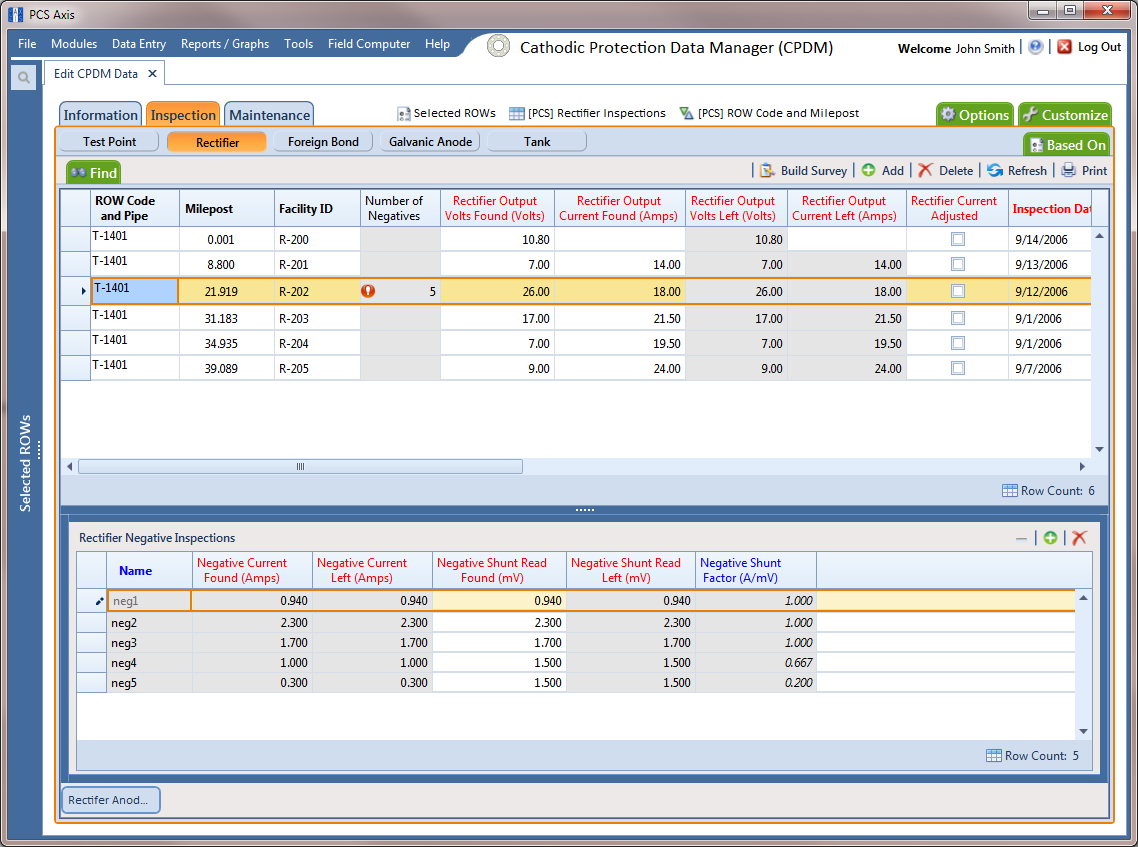Select the Test Point button
Screen dimensions: 1138x847
(109, 142)
